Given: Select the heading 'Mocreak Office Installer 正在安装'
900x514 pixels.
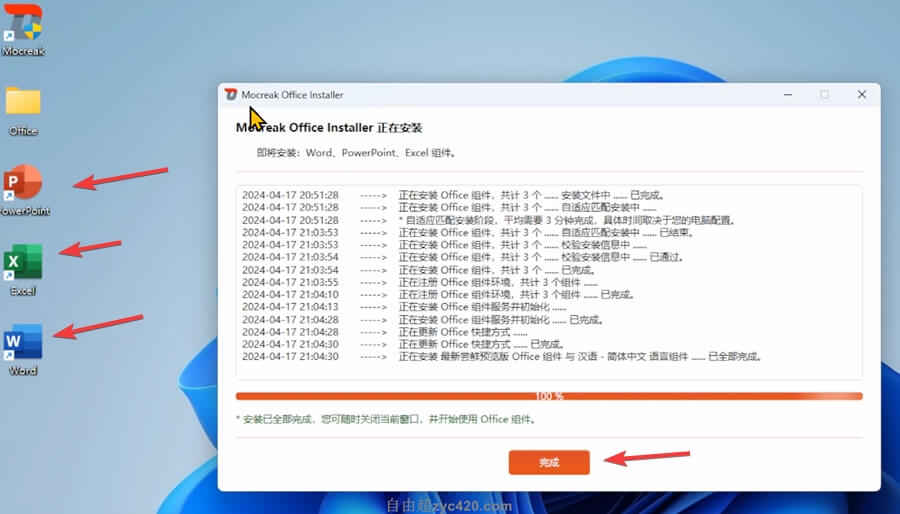Looking at the screenshot, I should pyautogui.click(x=329, y=128).
